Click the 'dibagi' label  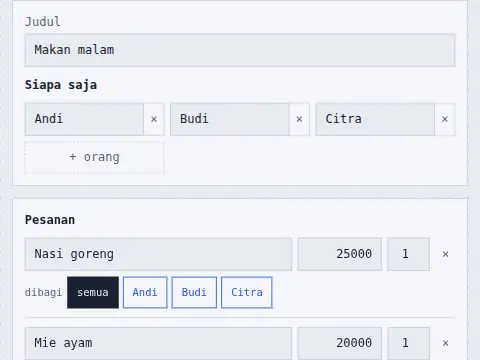[x=43, y=293]
